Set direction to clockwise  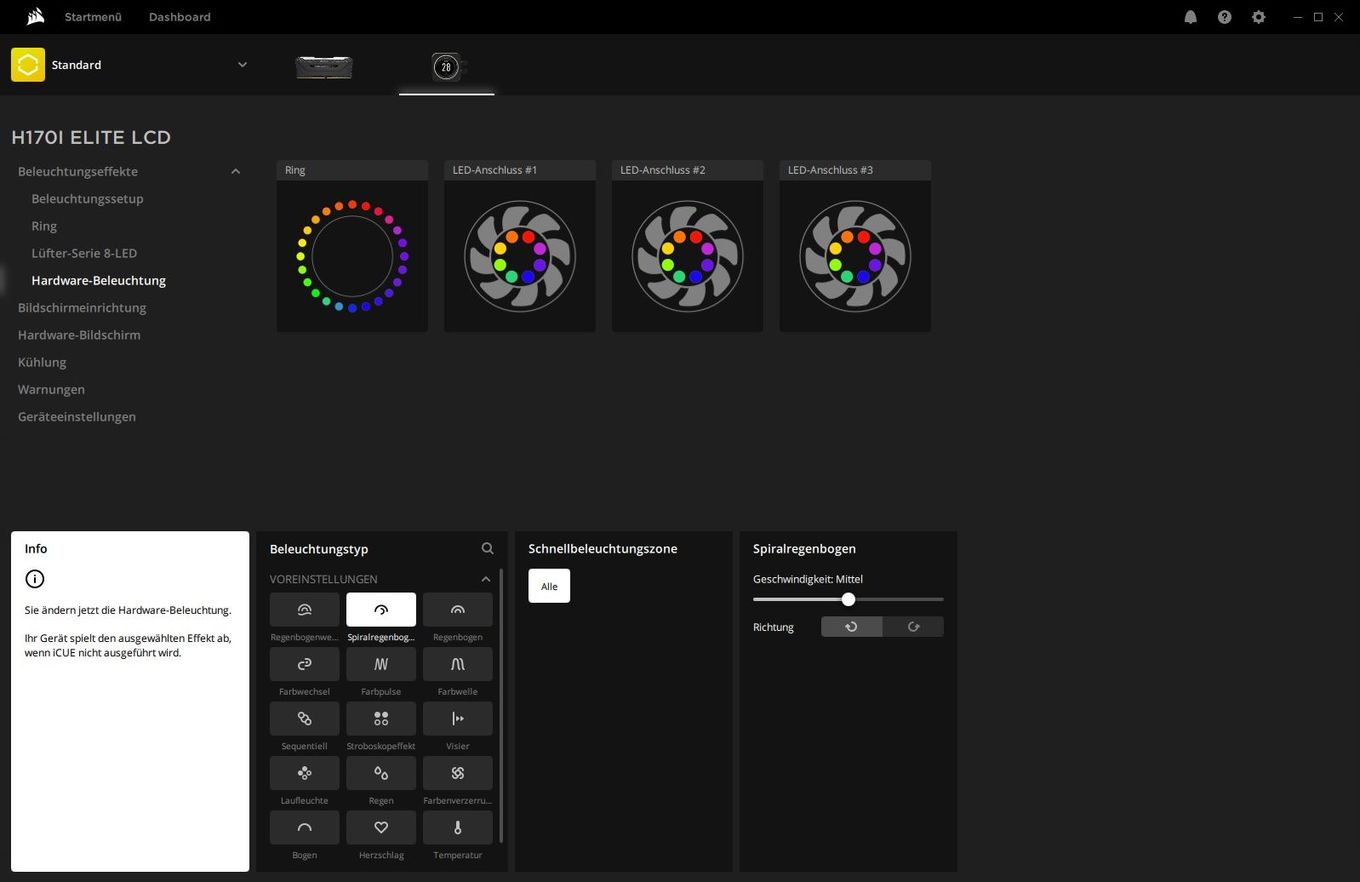(913, 627)
